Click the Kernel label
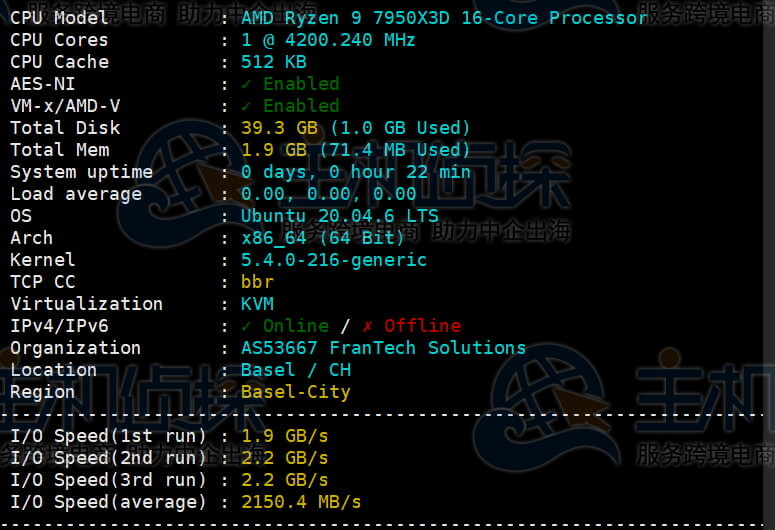775x530 pixels. [43, 260]
